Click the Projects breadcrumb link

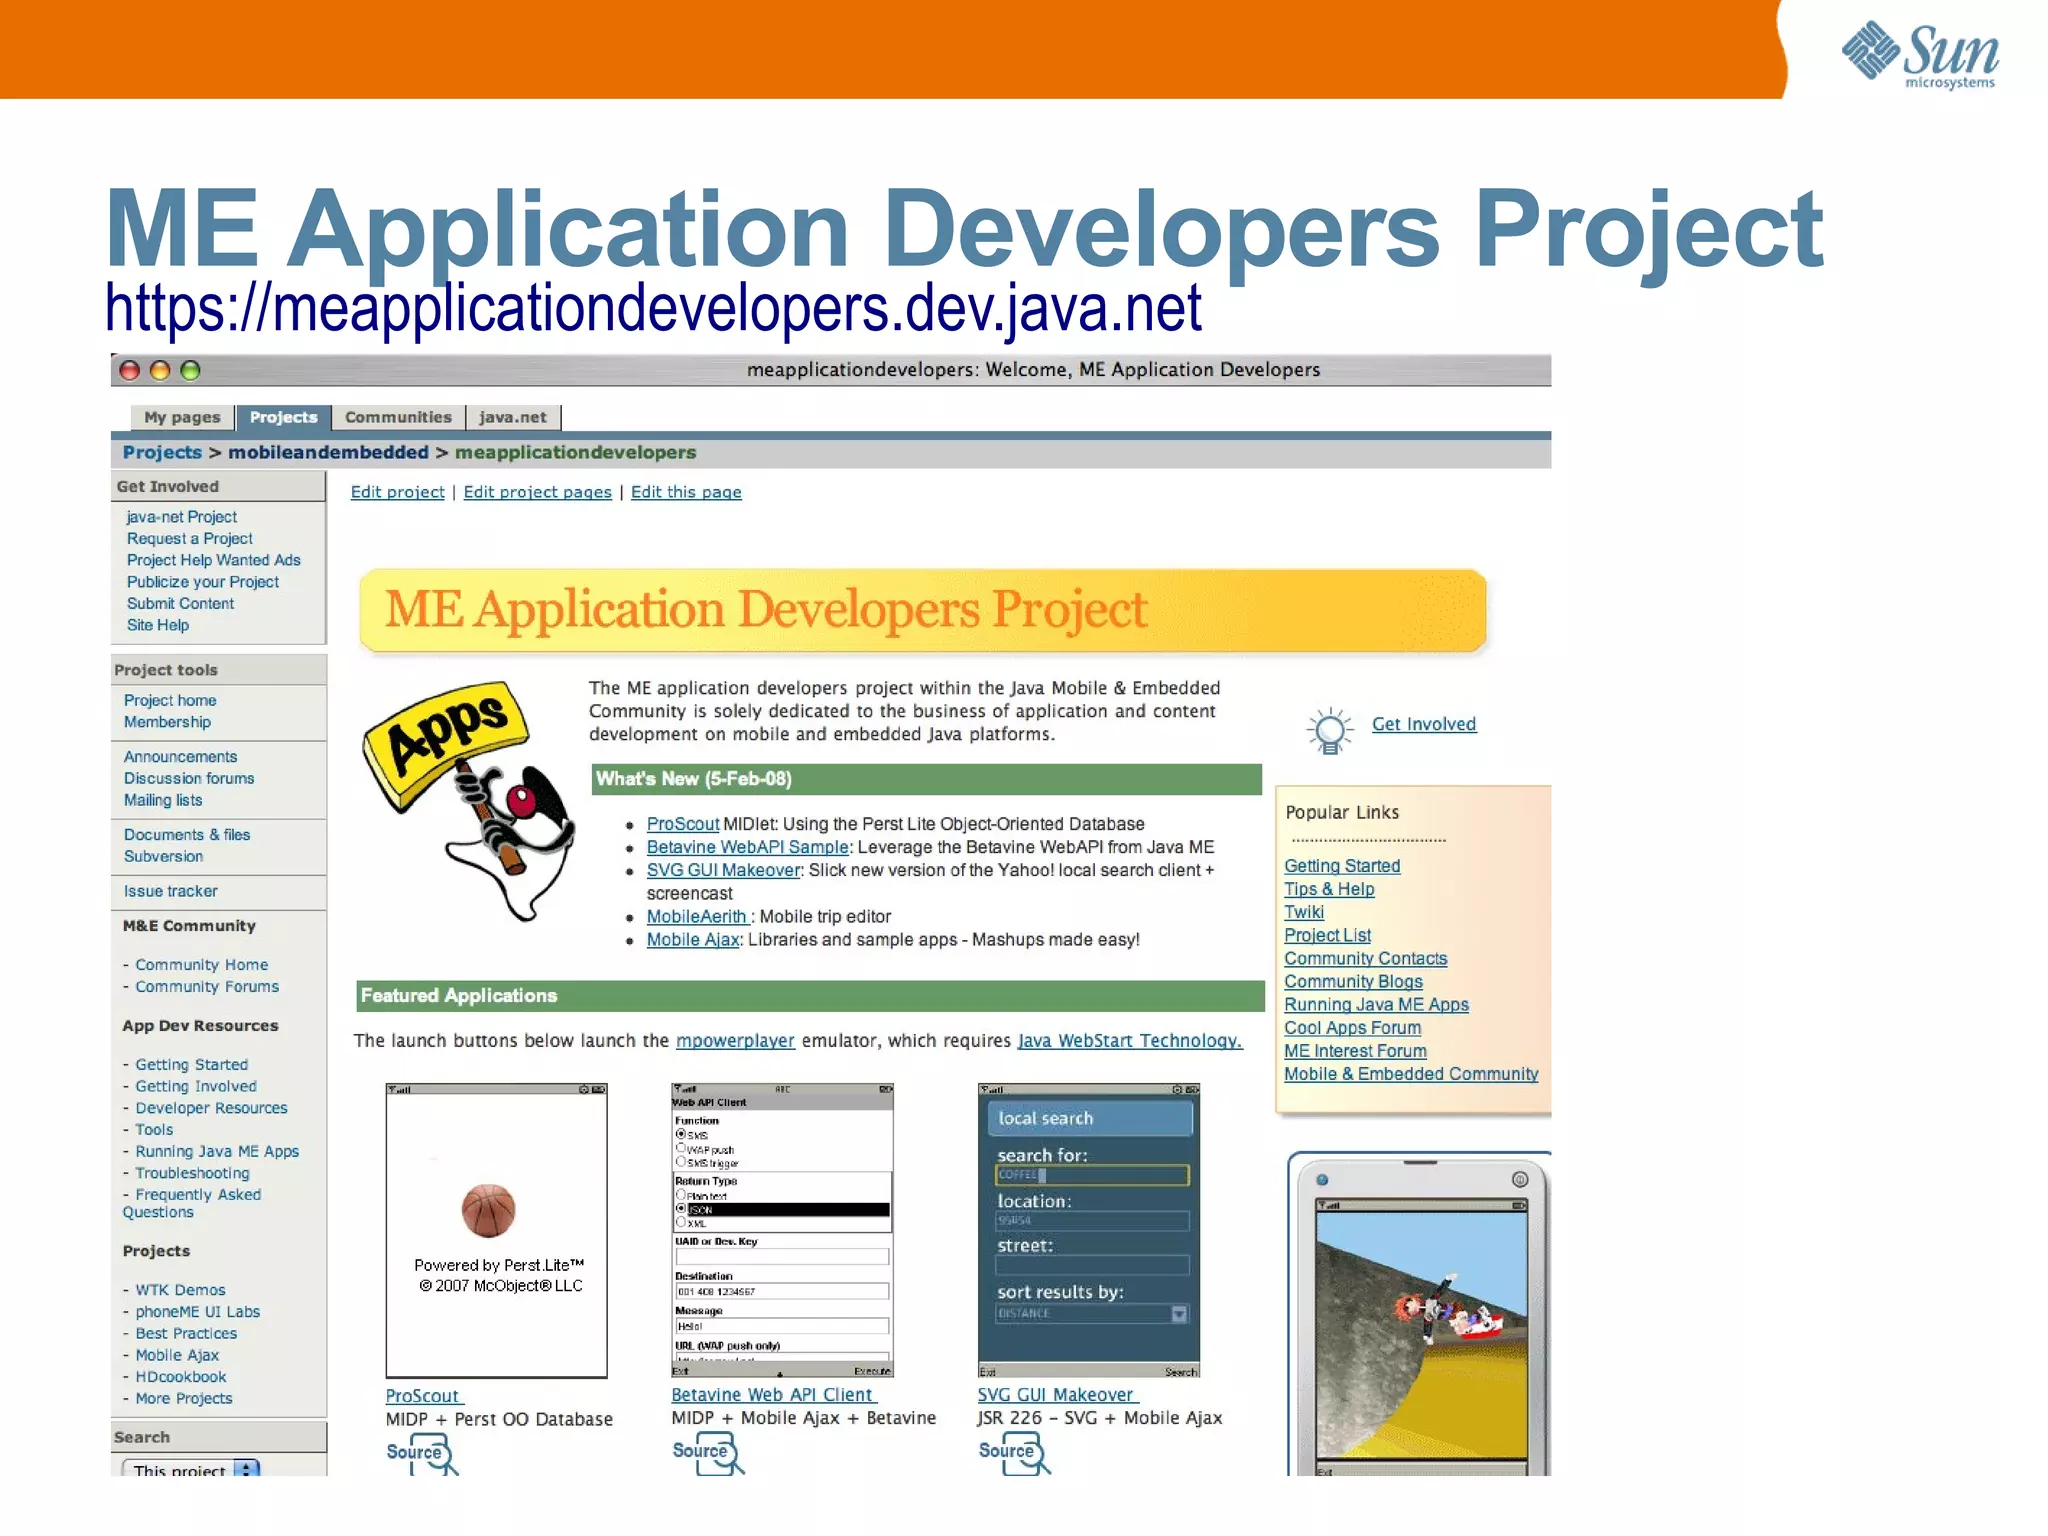click(162, 452)
